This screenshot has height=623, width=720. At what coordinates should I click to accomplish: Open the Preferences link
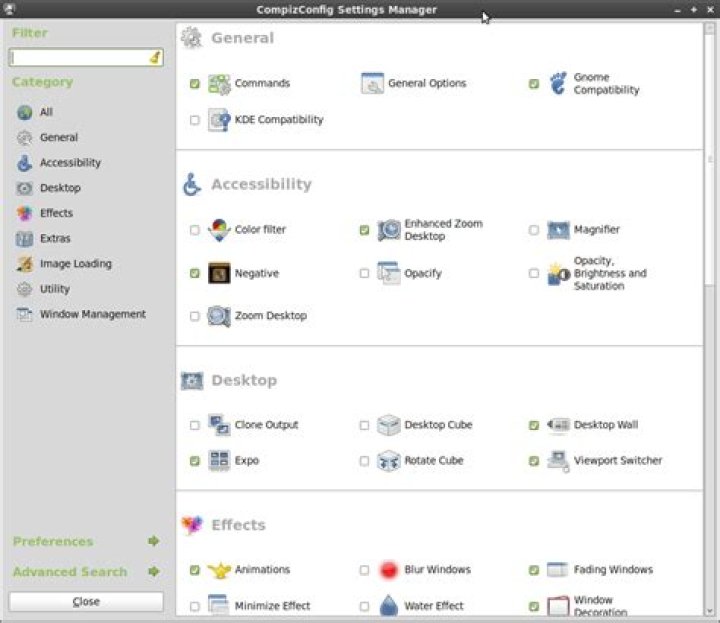pos(53,541)
